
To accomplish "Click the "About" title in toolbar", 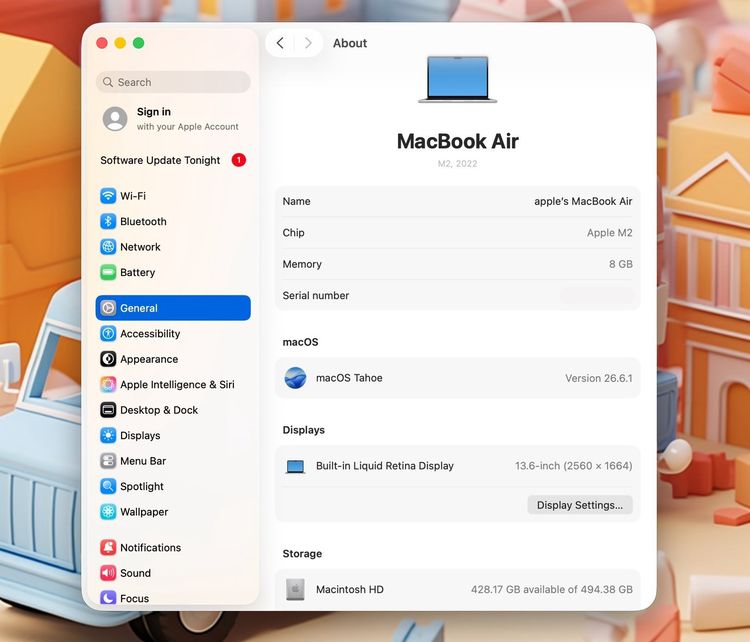I will 350,43.
